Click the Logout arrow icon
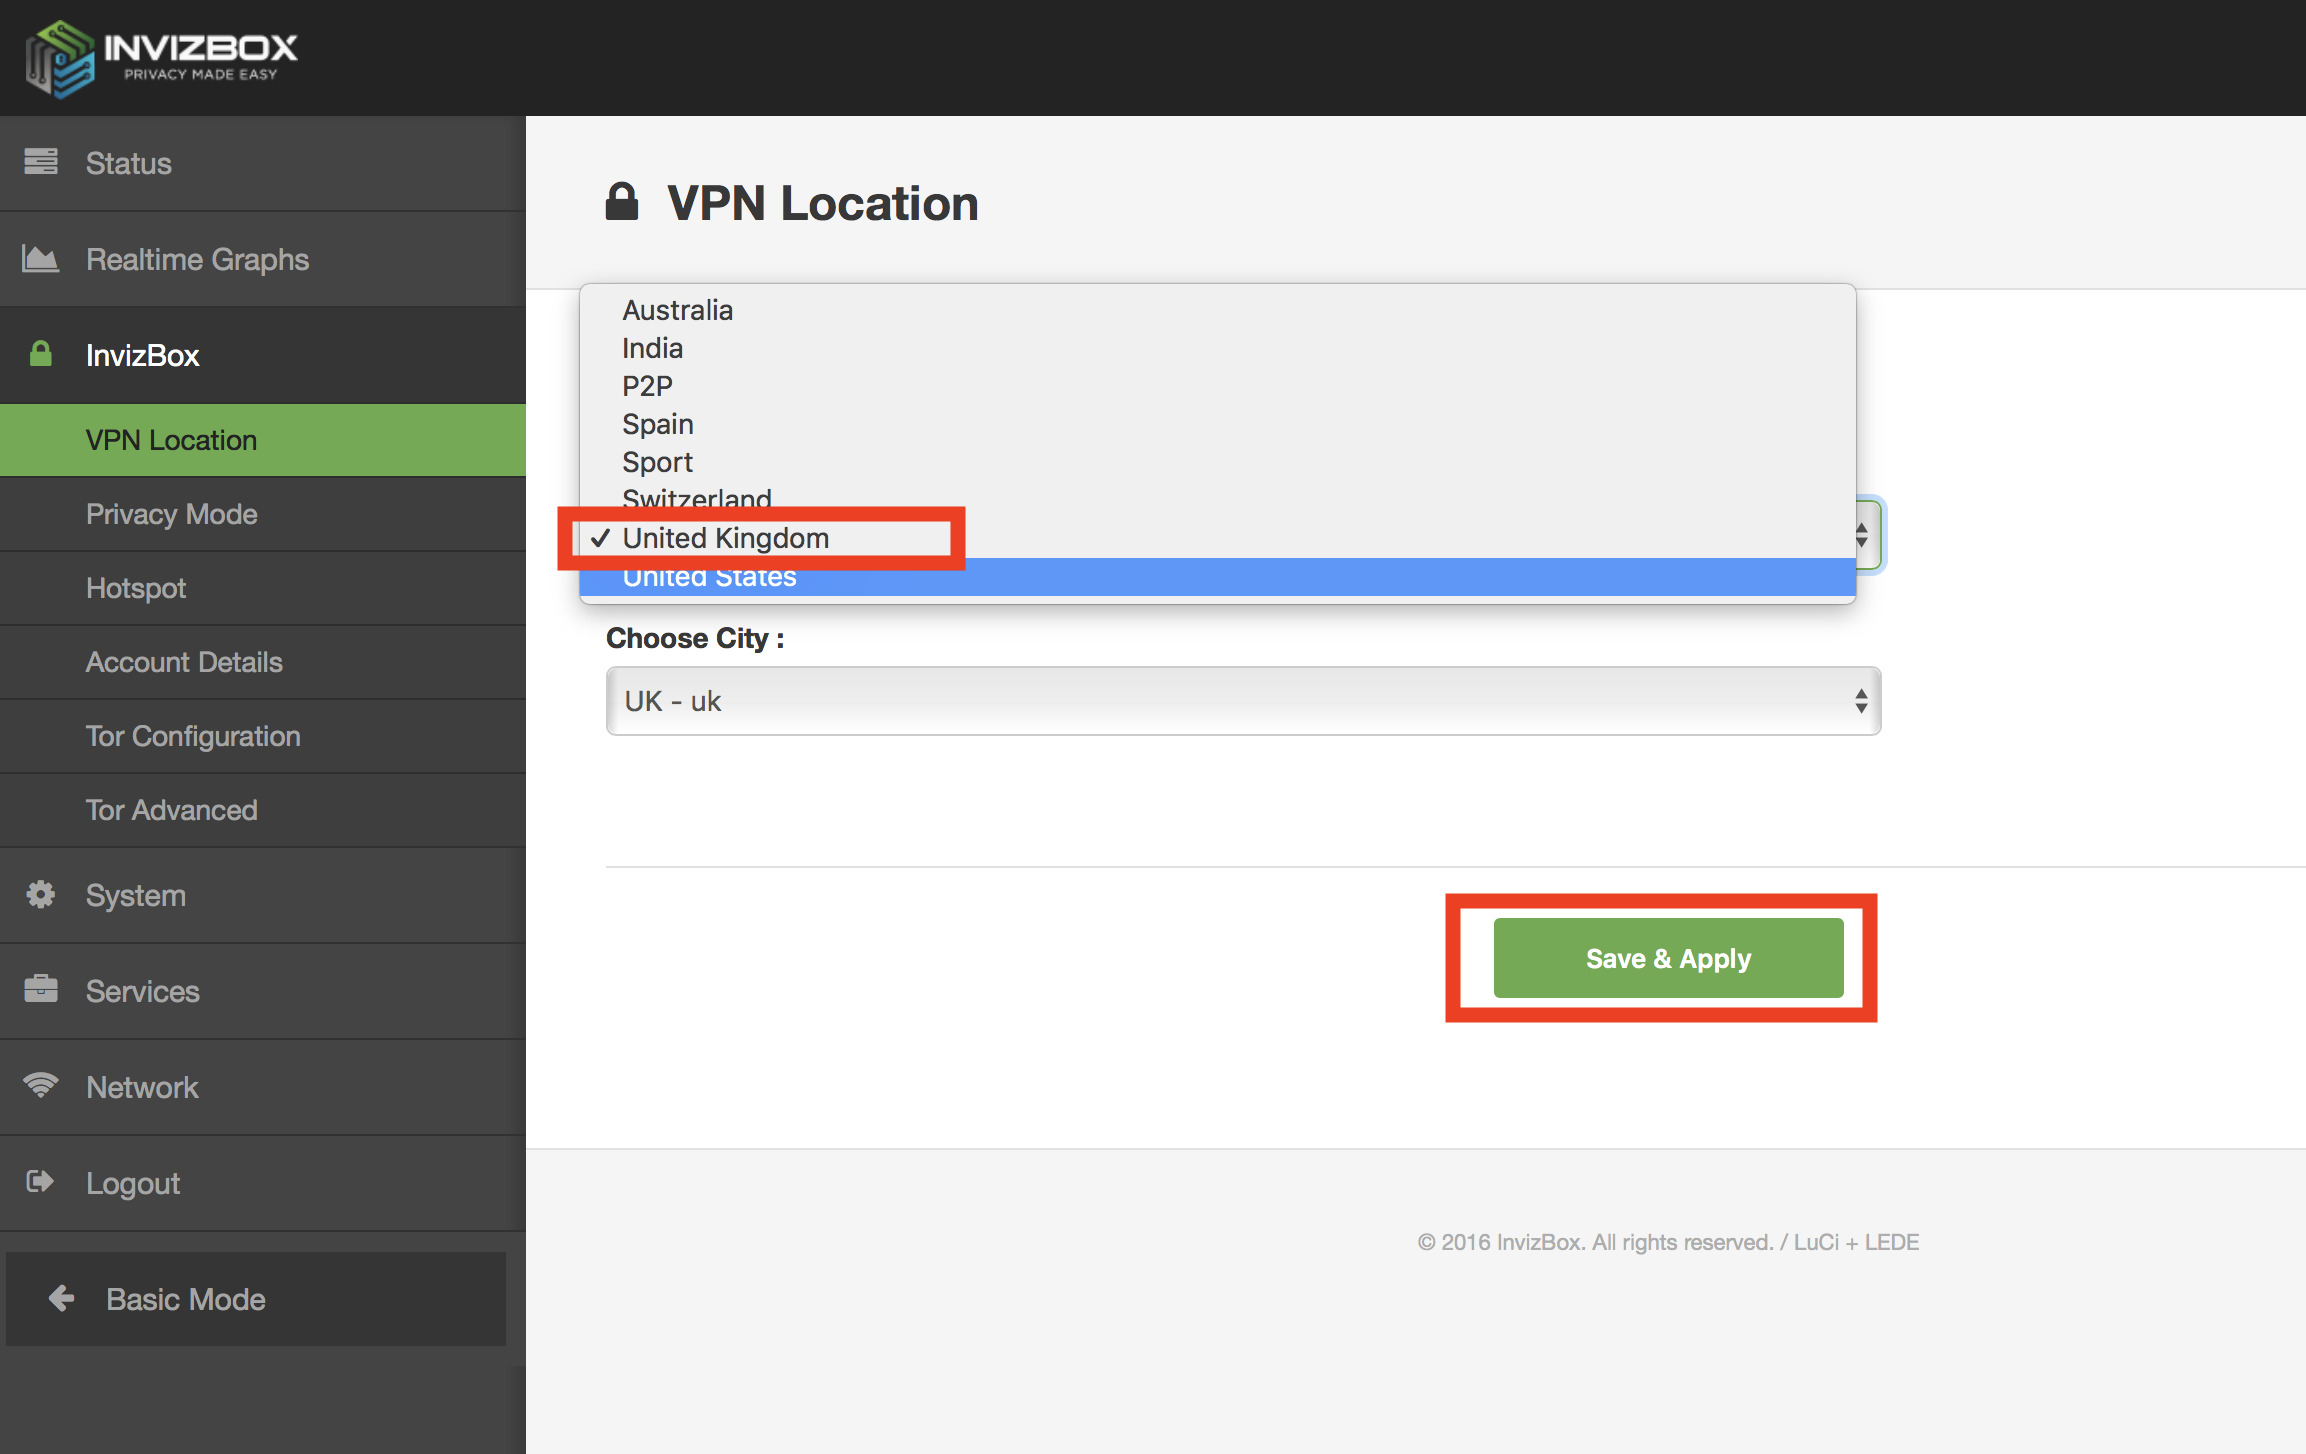 [41, 1182]
